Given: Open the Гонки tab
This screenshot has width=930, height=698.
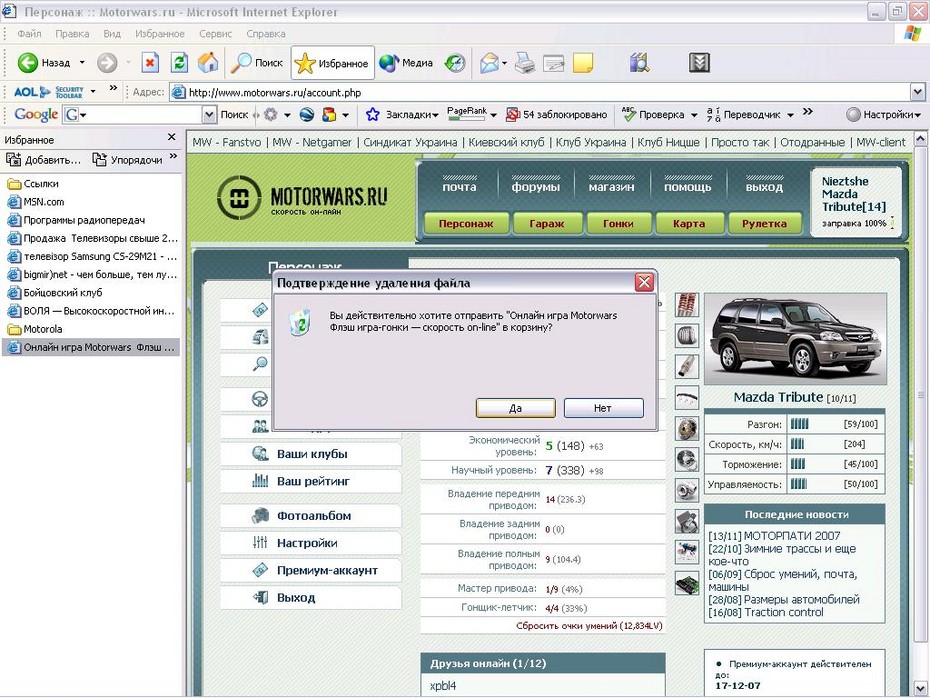Looking at the screenshot, I should (618, 224).
